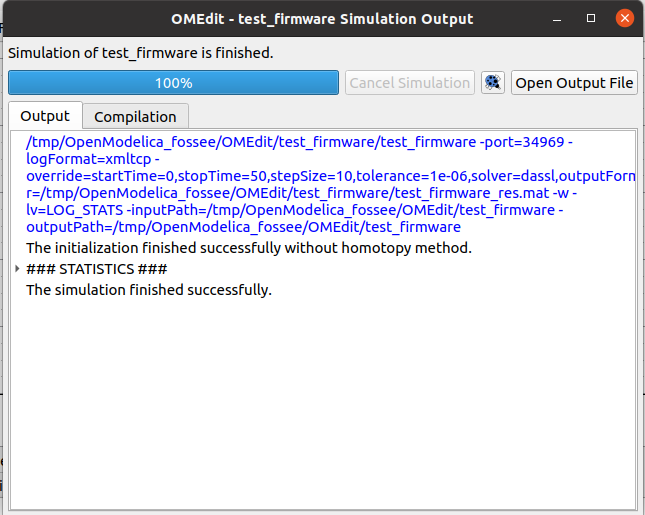Close the Simulation Output window
This screenshot has height=515, width=645.
624,19
